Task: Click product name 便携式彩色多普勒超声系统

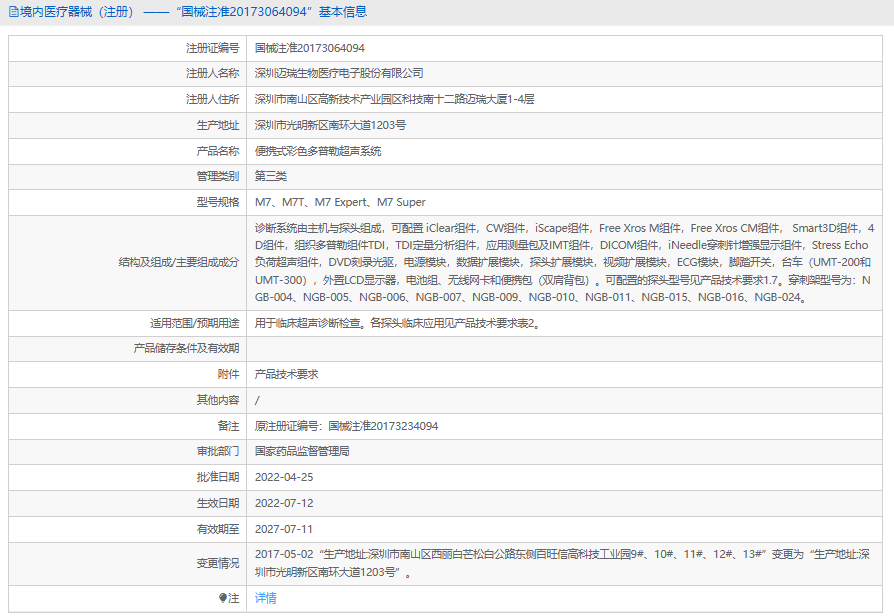Action: tap(318, 151)
